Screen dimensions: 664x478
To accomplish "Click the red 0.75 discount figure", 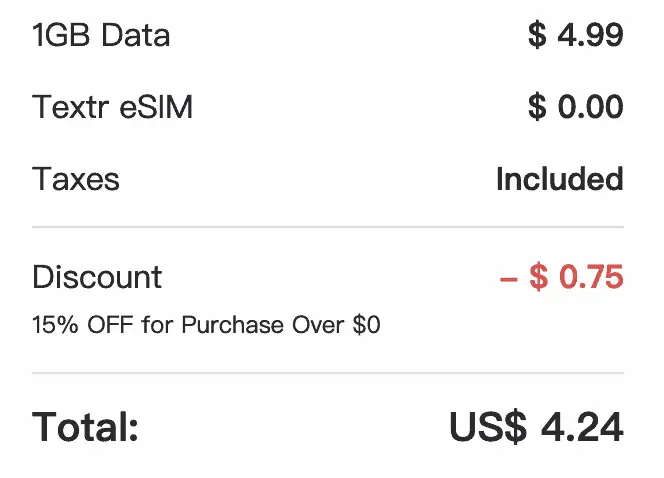I will tap(591, 276).
